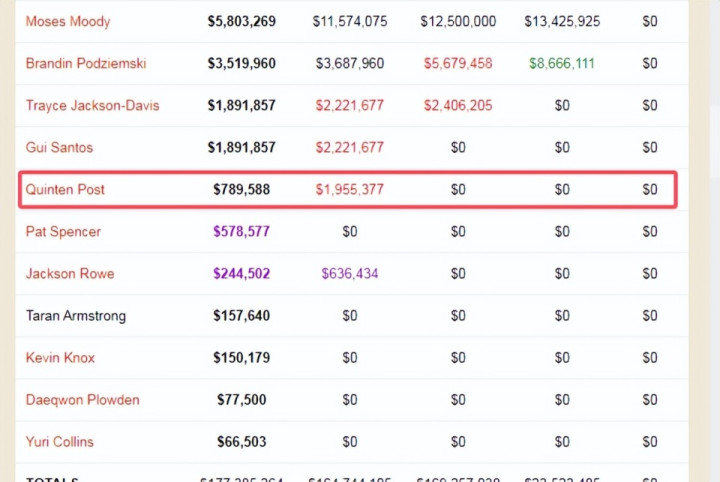
Task: Click the $12,500,000 salary value
Action: click(x=458, y=21)
